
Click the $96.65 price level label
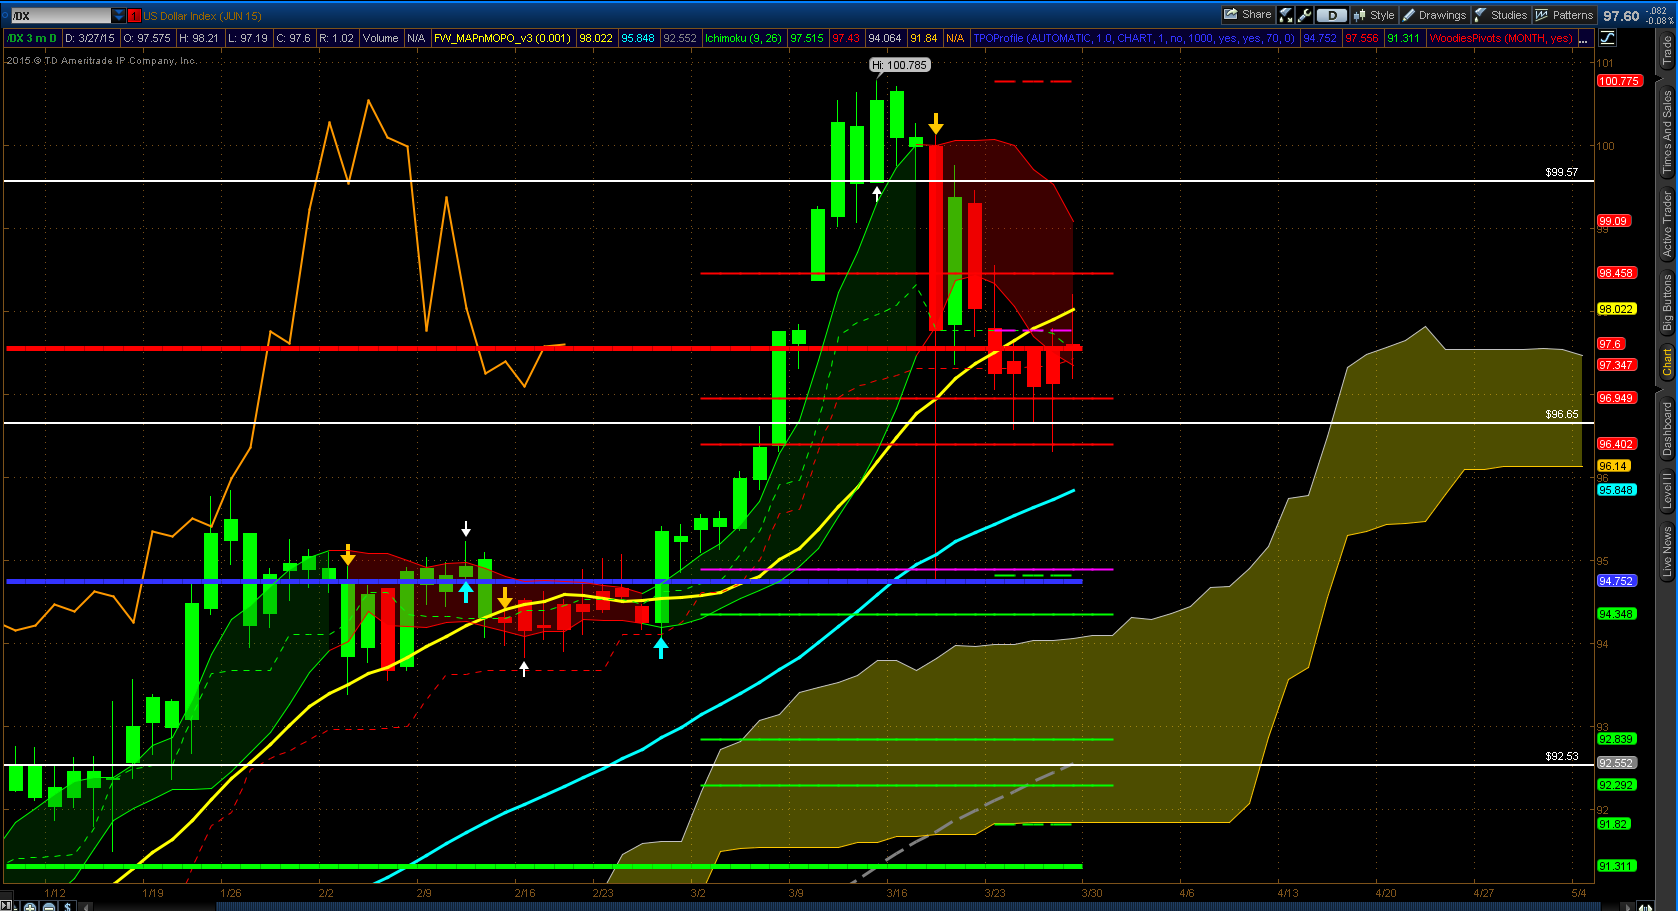point(1561,414)
